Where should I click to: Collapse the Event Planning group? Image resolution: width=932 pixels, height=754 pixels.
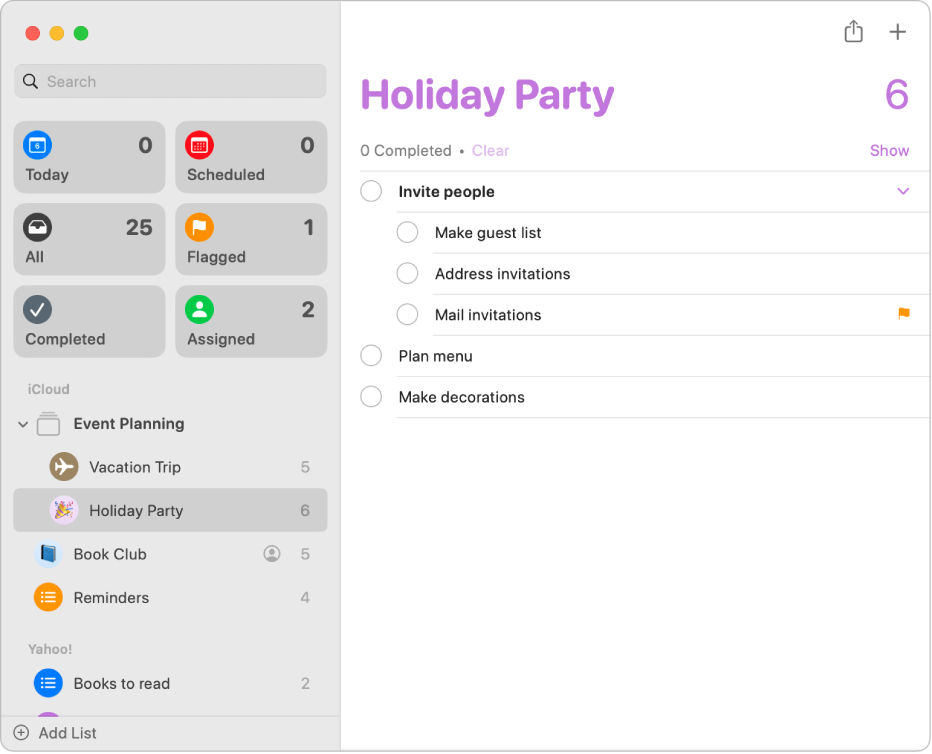pos(23,425)
